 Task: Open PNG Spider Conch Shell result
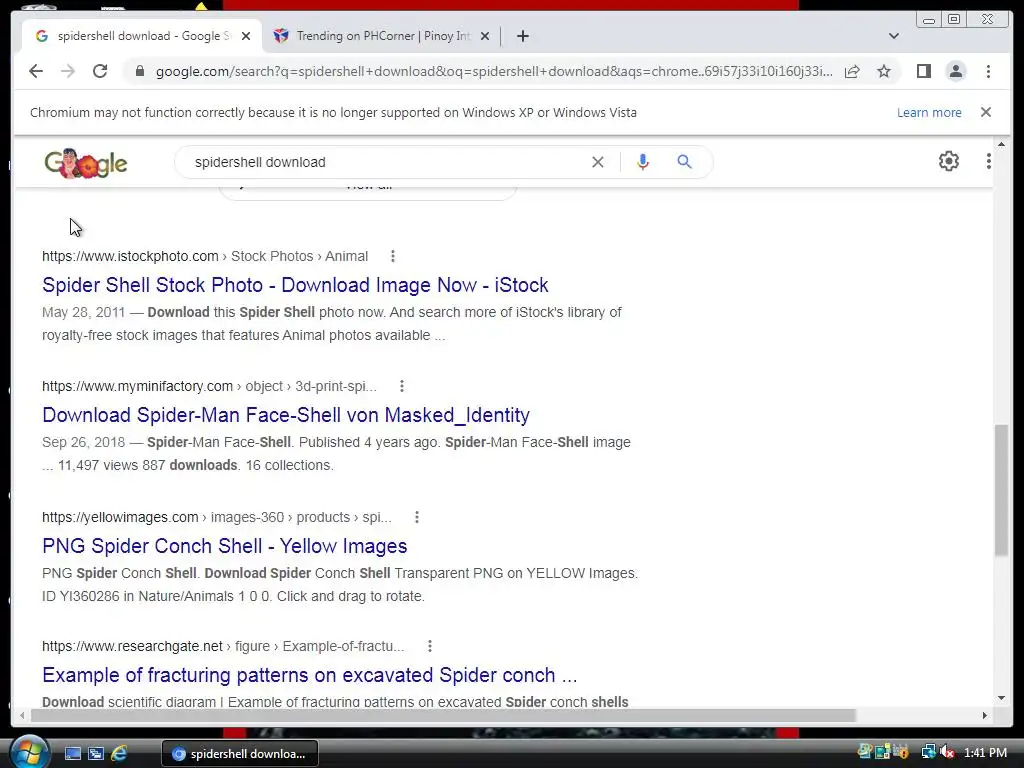pyautogui.click(x=225, y=546)
